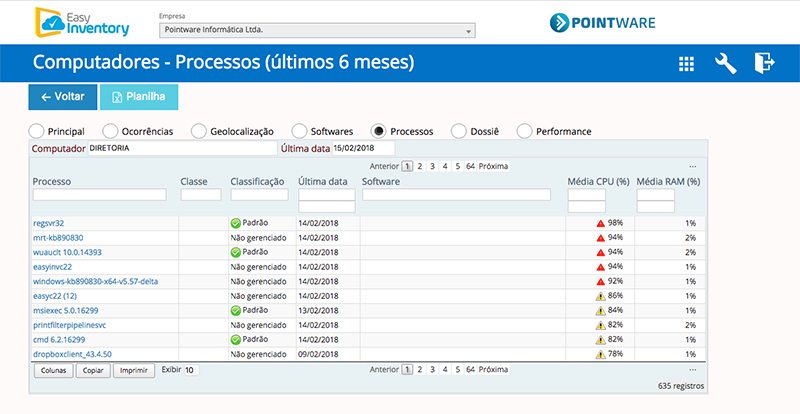This screenshot has height=414, width=800.
Task: Select the Geolocalização radio button
Action: [199, 131]
